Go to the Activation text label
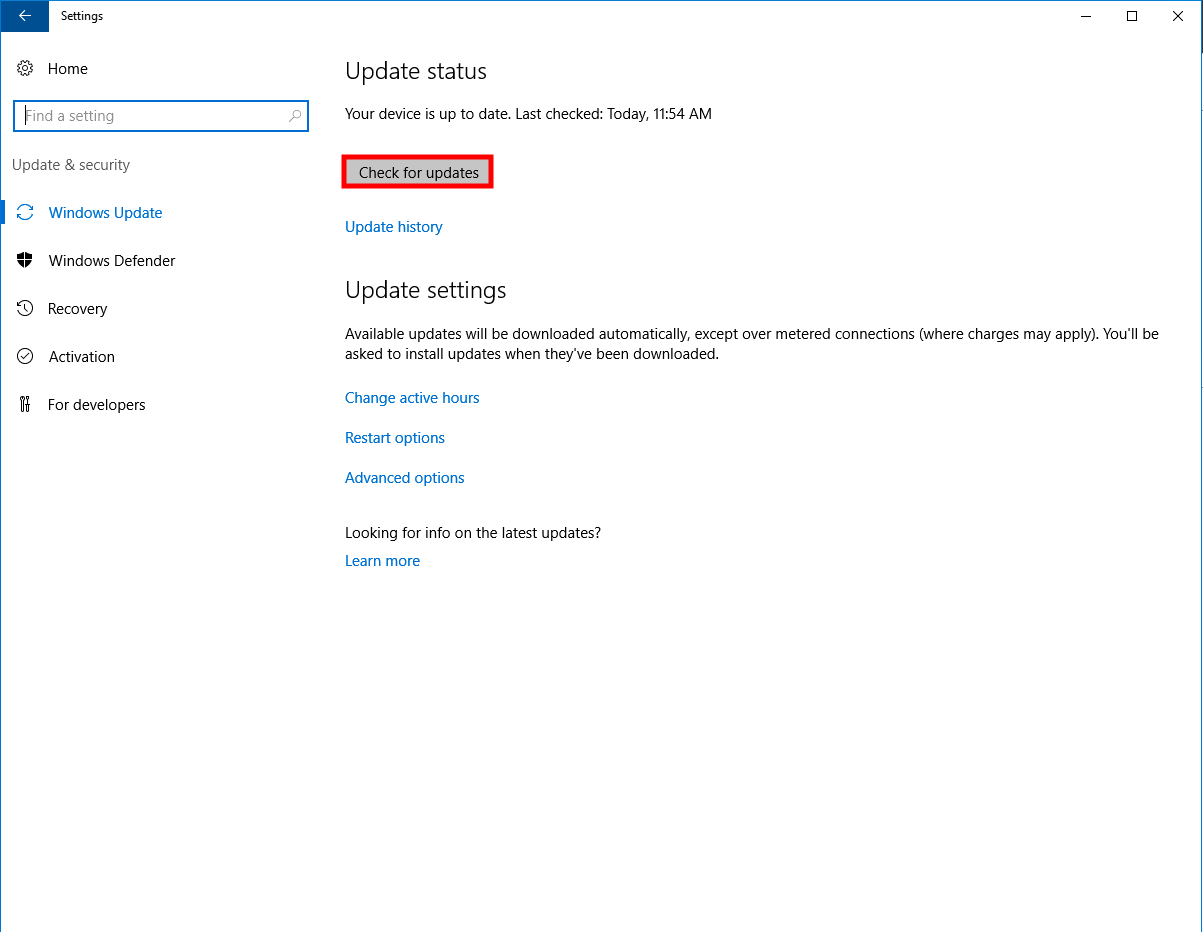This screenshot has height=932, width=1203. pos(82,357)
